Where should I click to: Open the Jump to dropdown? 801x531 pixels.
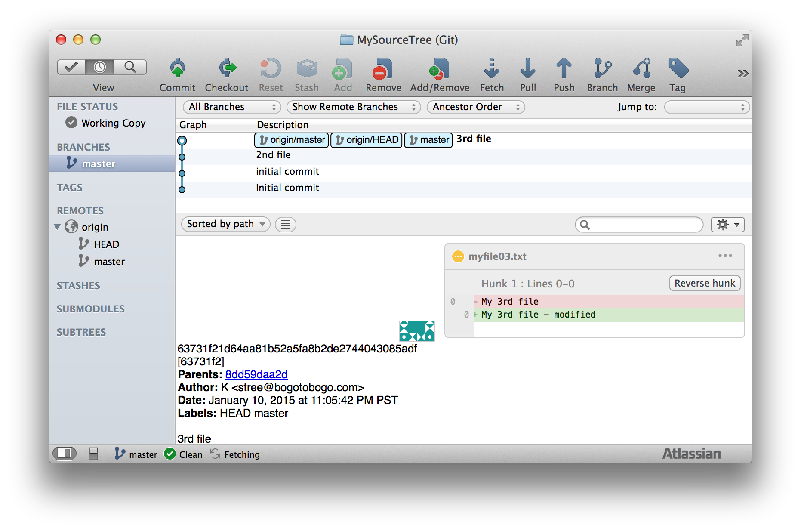coord(706,107)
